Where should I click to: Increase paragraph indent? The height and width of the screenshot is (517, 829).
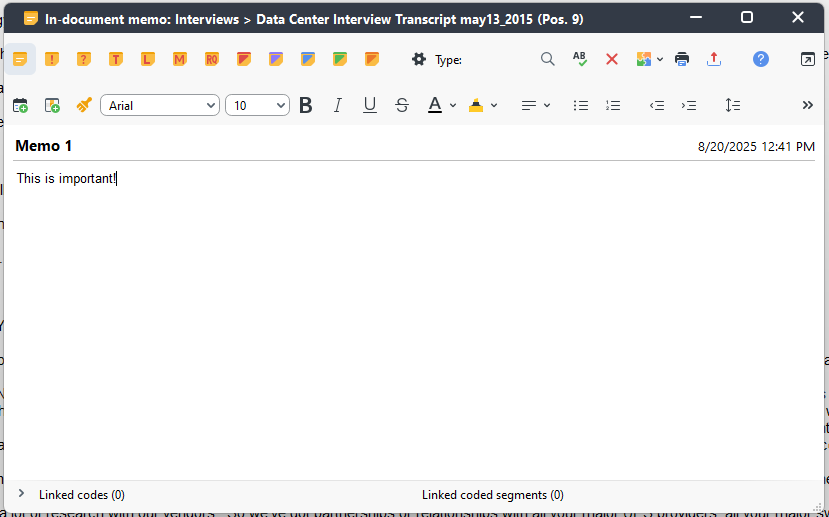[x=689, y=105]
